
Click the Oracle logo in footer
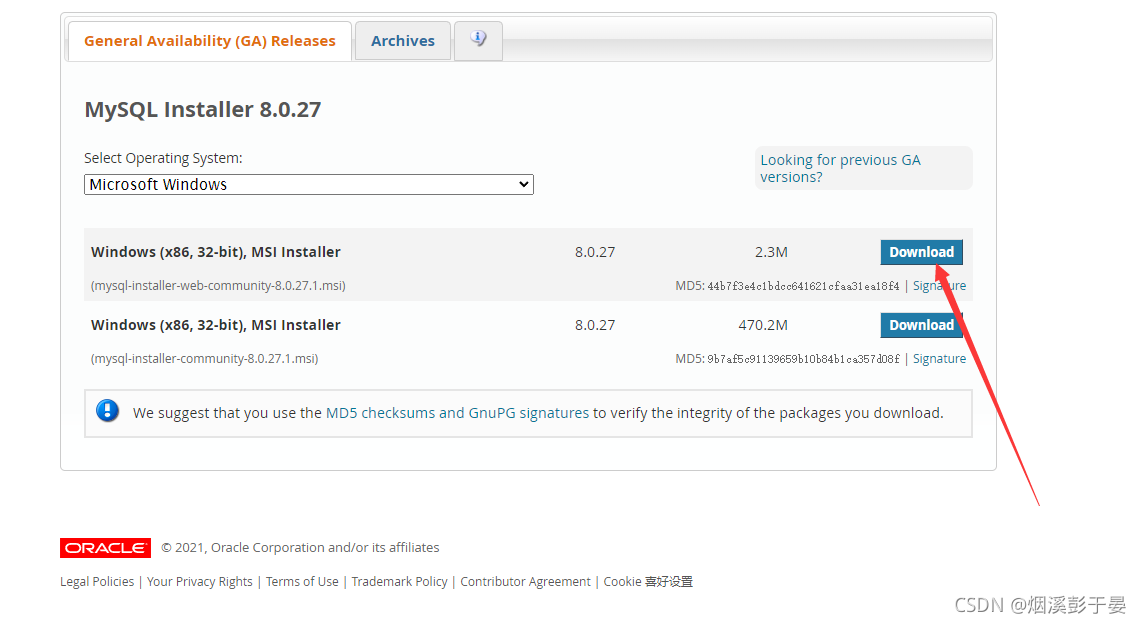point(106,548)
